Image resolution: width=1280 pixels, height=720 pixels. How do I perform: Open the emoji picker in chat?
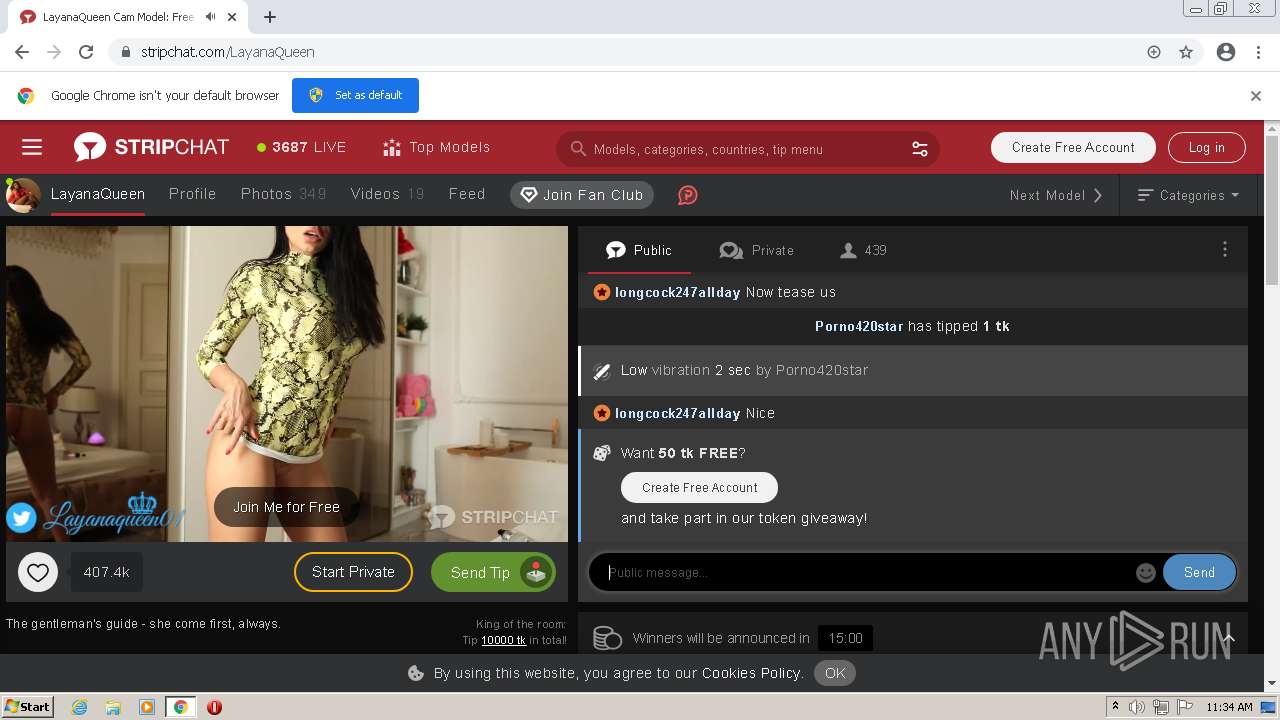(1146, 573)
